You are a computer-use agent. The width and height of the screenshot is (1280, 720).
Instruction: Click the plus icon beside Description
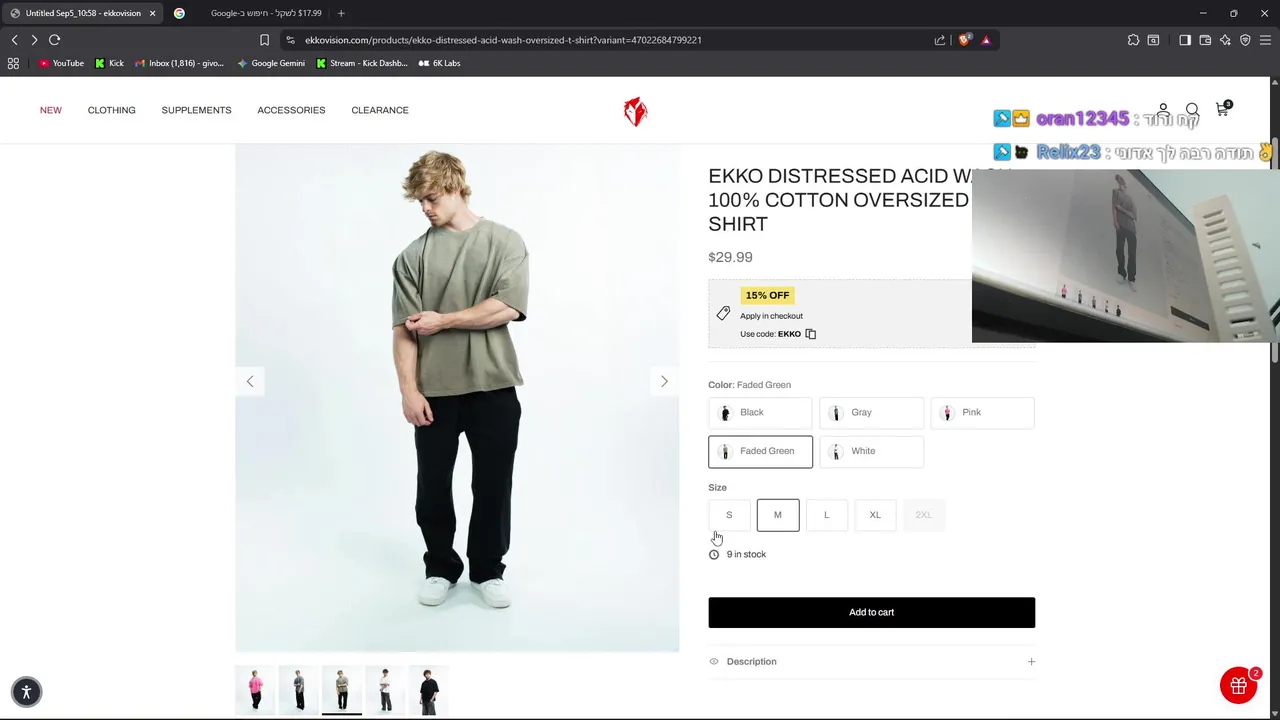pyautogui.click(x=1031, y=661)
